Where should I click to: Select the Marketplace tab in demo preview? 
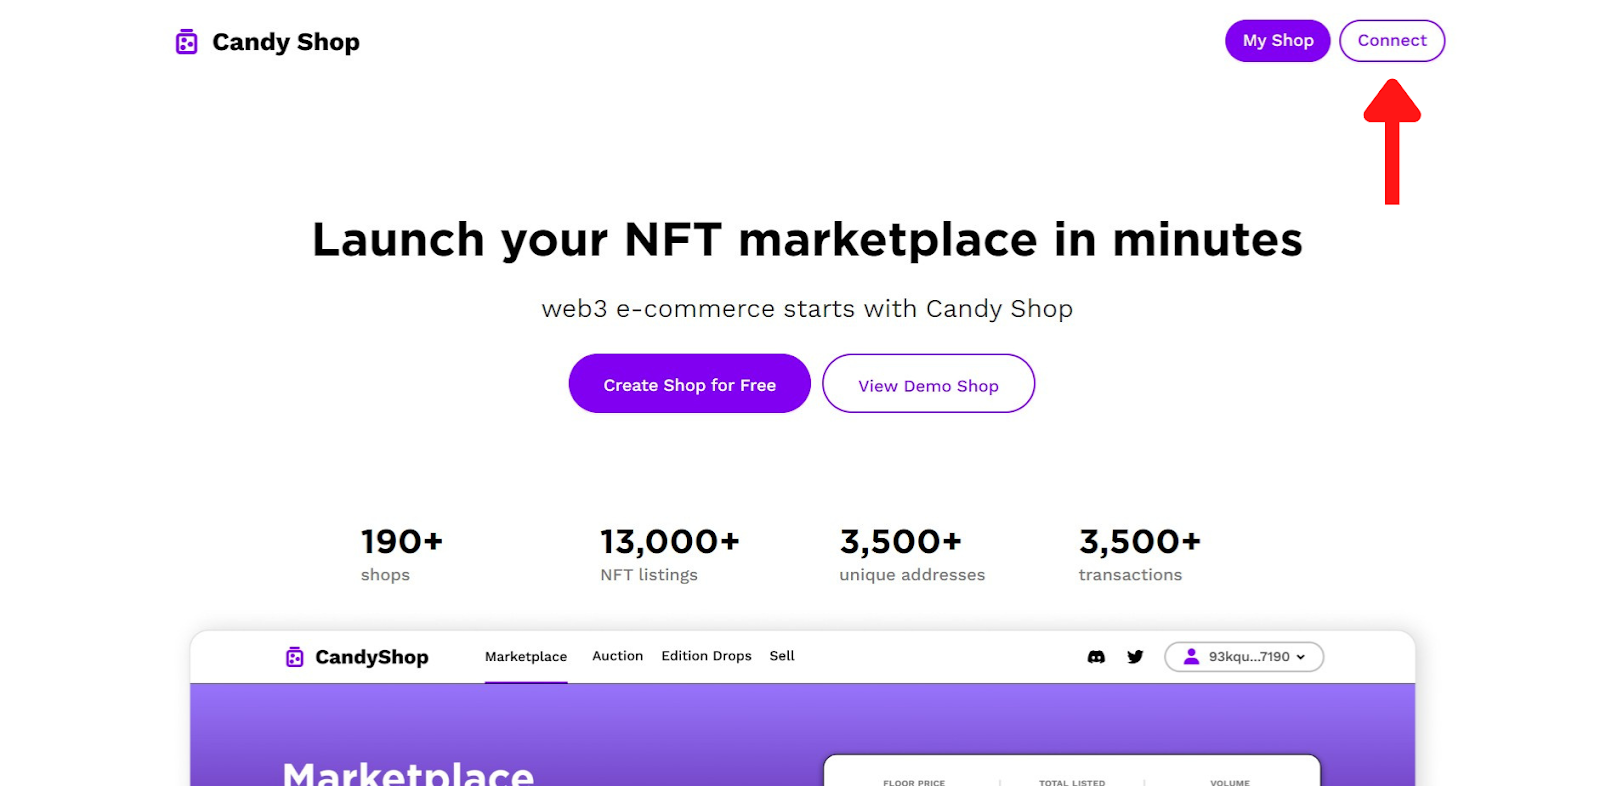point(526,657)
